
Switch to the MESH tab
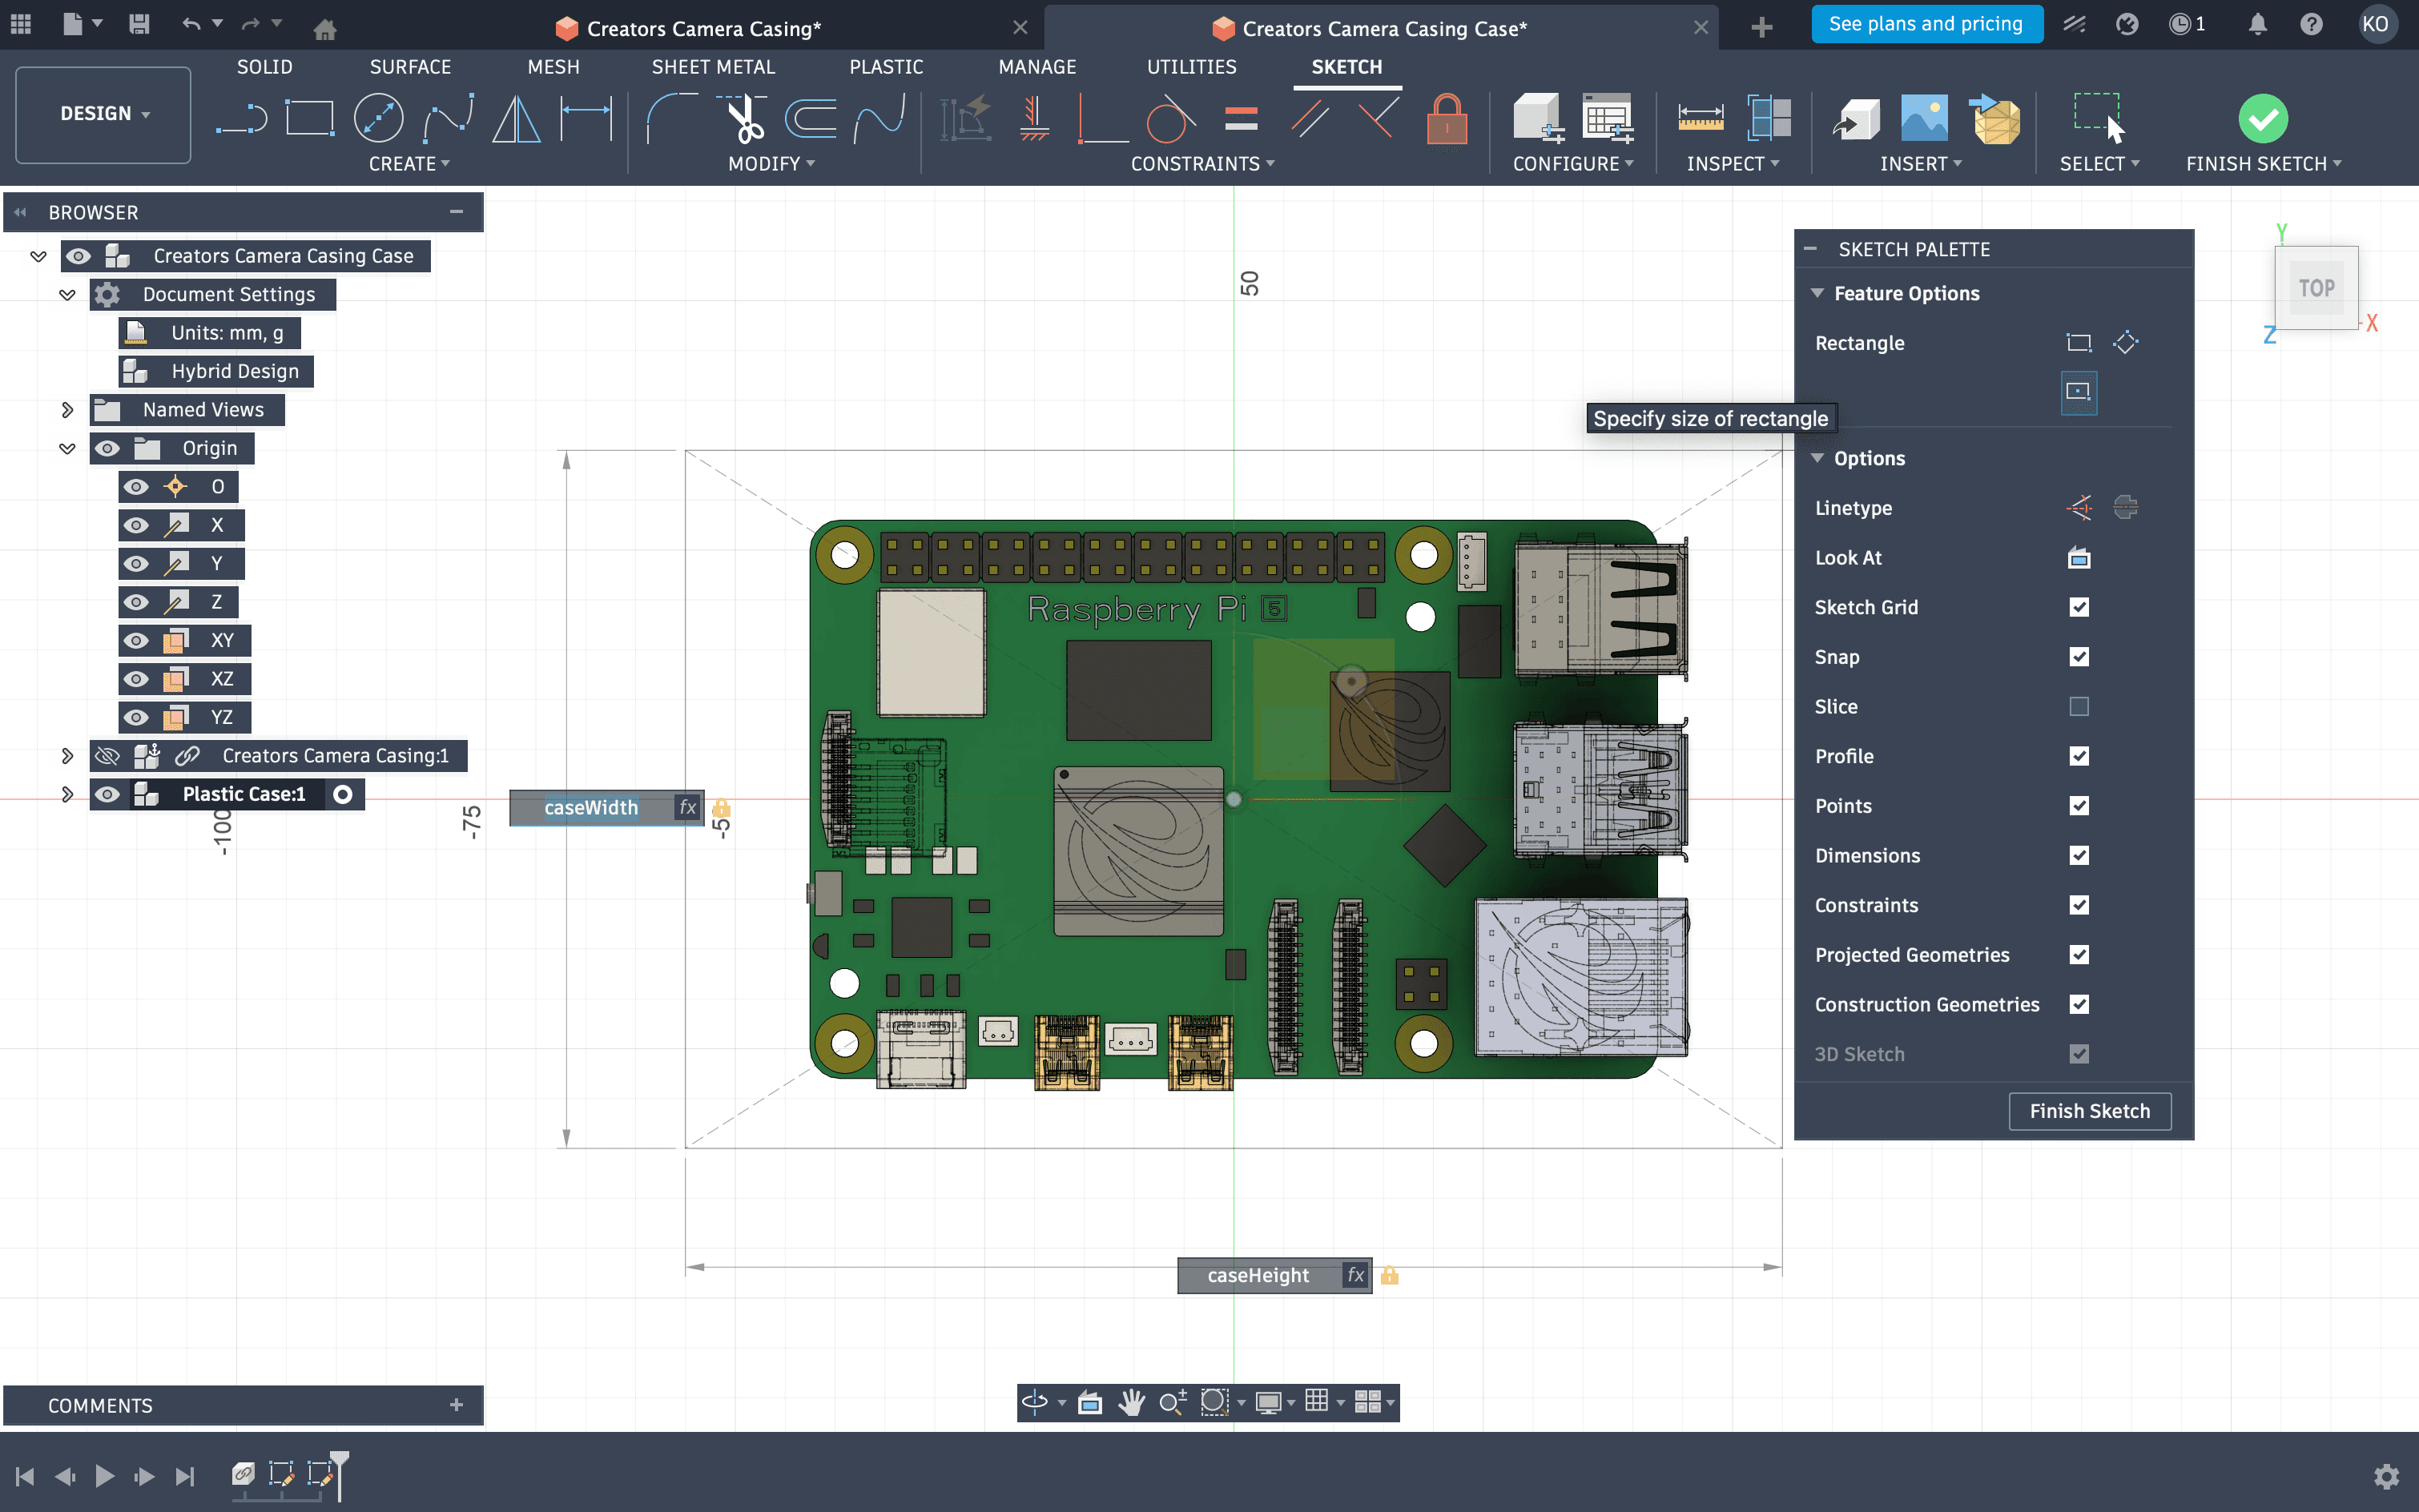pyautogui.click(x=553, y=67)
